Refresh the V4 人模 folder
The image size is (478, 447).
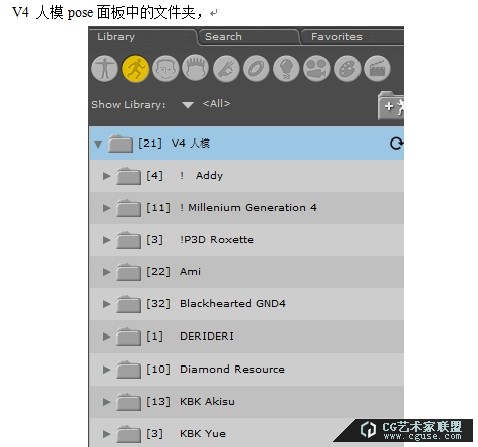coord(396,144)
